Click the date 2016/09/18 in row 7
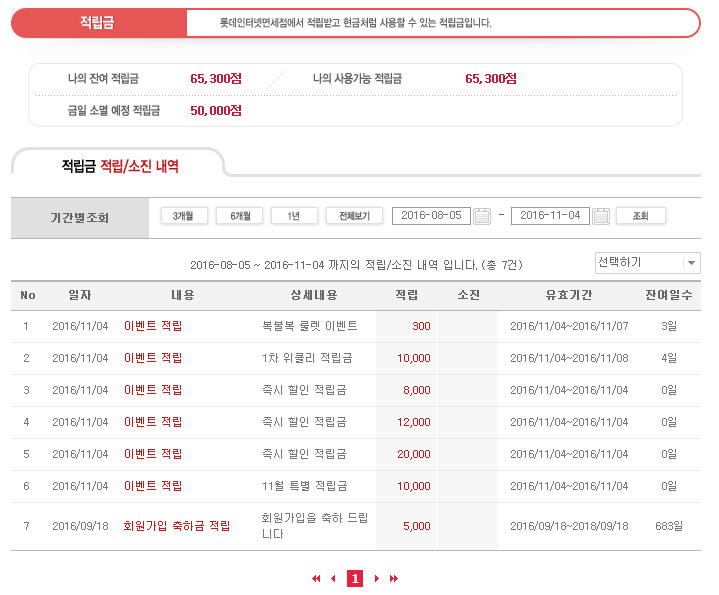The image size is (719, 595). [80, 526]
